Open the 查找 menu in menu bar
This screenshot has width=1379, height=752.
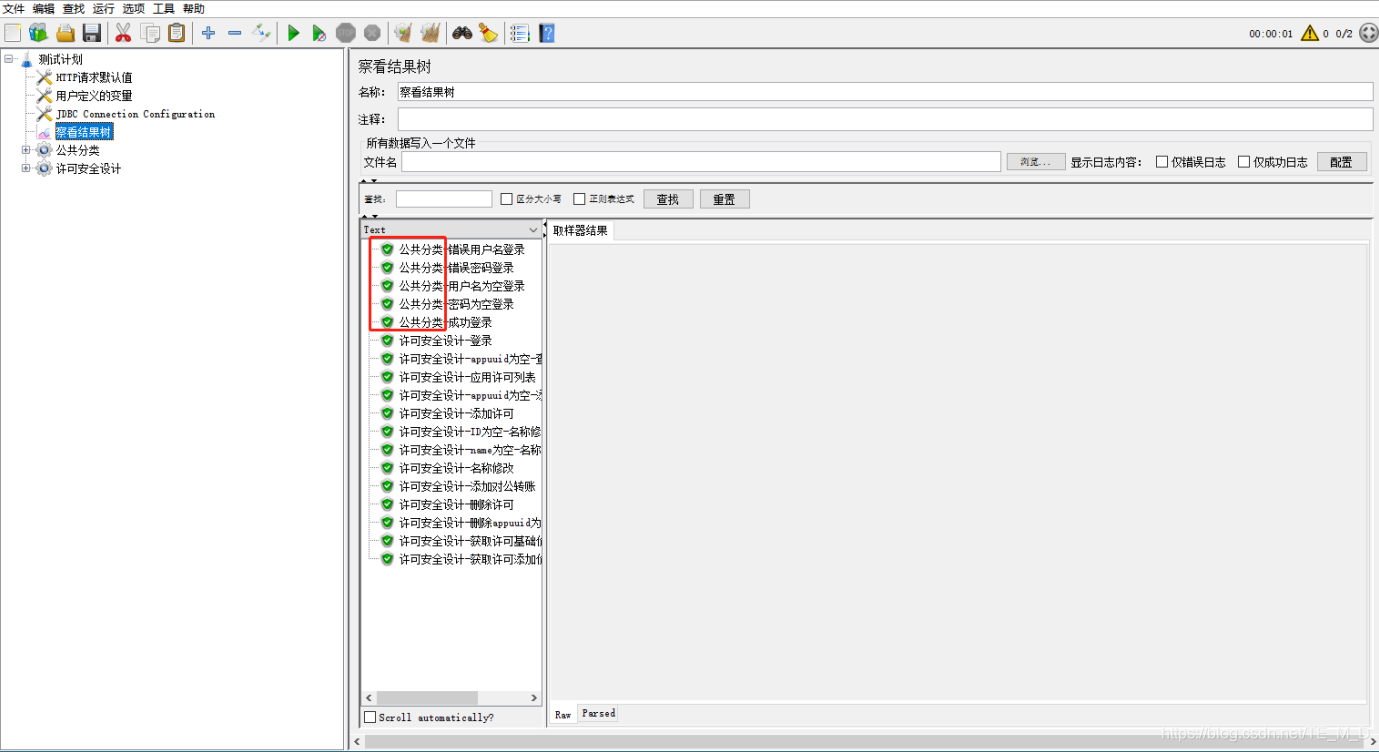[73, 8]
